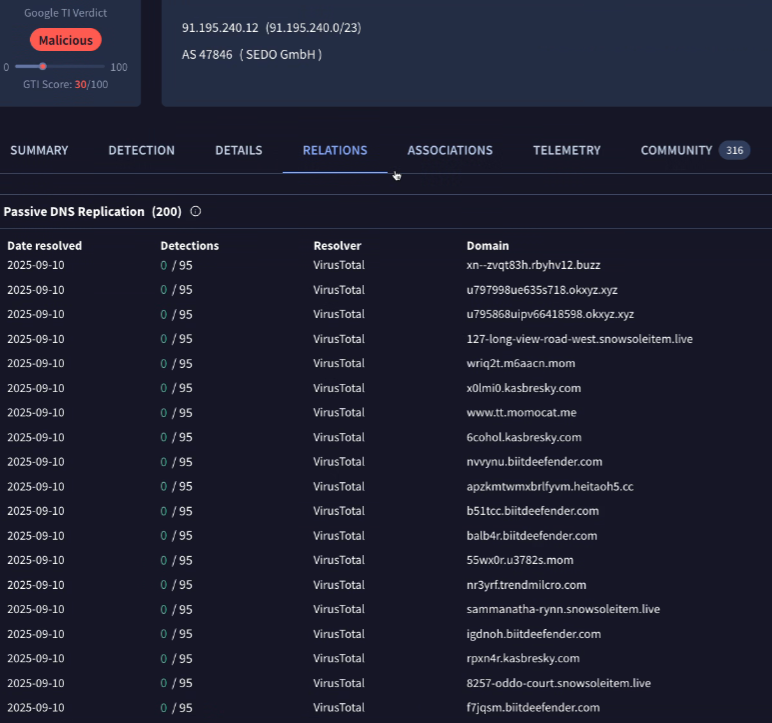Open domain xn--zvqt83h.rbyhv12.buzz
Image resolution: width=772 pixels, height=723 pixels.
pos(533,265)
